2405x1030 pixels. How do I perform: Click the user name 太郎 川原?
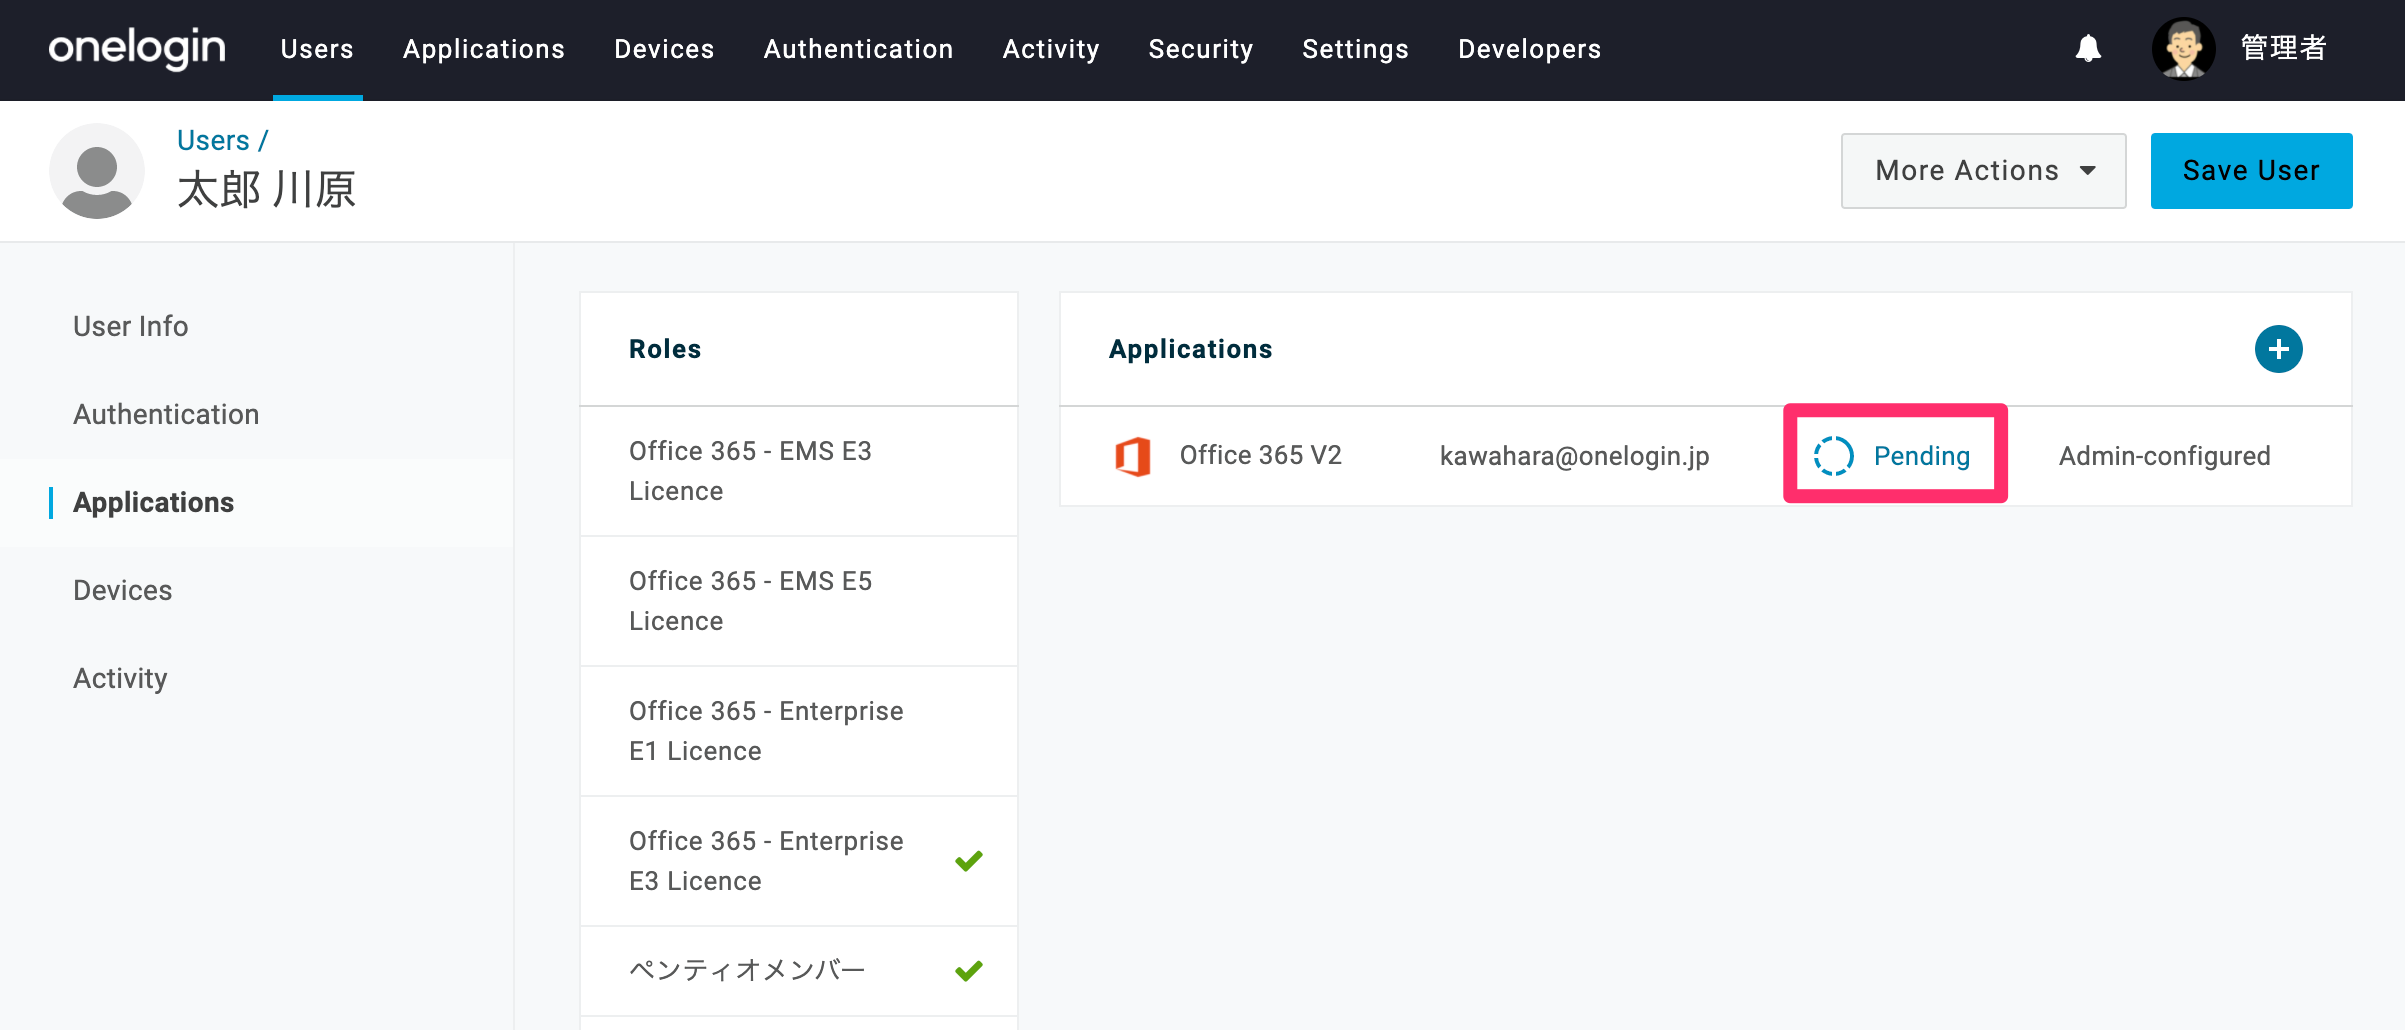[266, 189]
